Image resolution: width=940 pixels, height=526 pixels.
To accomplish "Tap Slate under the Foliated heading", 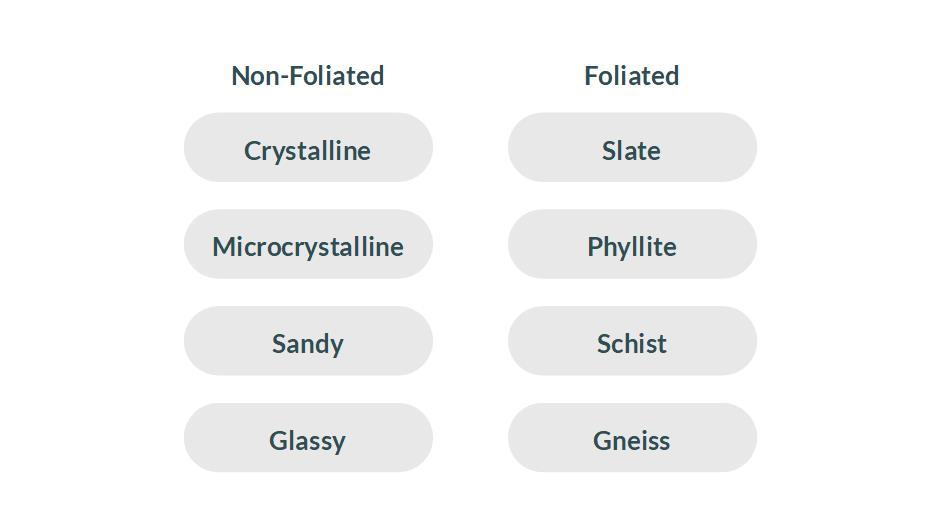I will pos(632,148).
